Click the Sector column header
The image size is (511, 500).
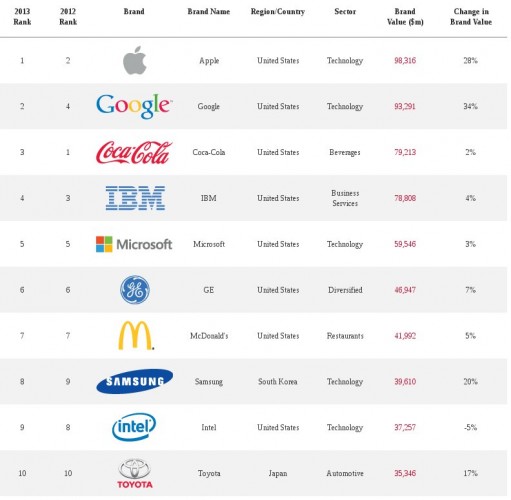345,12
